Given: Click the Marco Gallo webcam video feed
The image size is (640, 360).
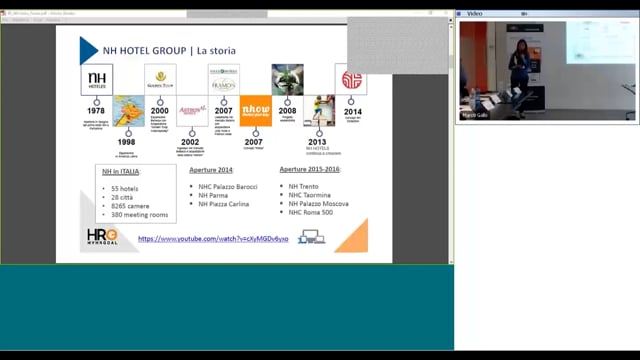Looking at the screenshot, I should click(547, 71).
